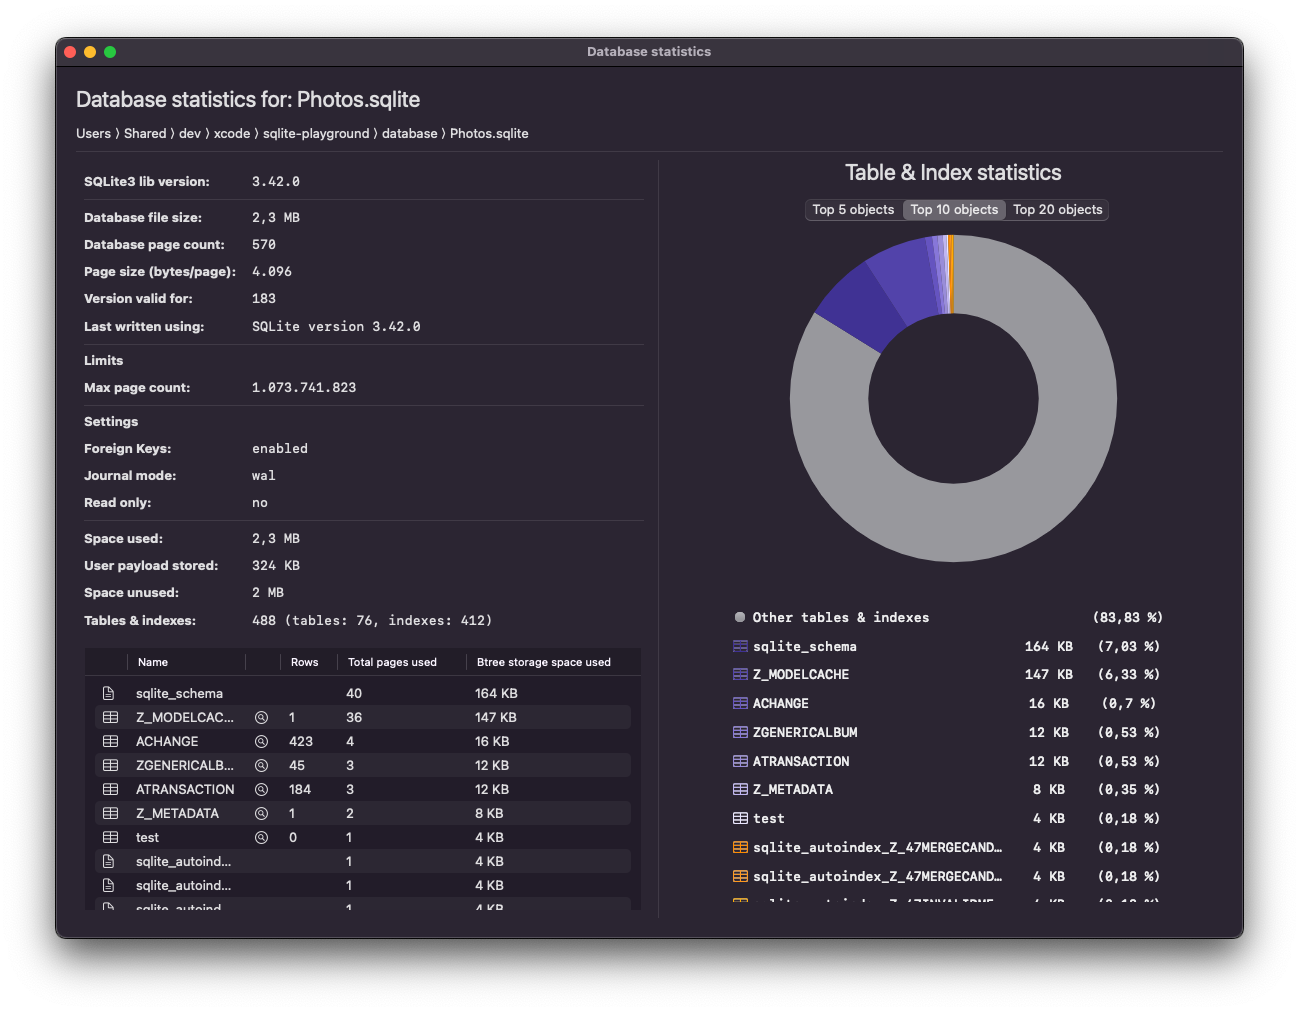
Task: Click the gray dot next to Other tables & indexes
Action: 740,617
